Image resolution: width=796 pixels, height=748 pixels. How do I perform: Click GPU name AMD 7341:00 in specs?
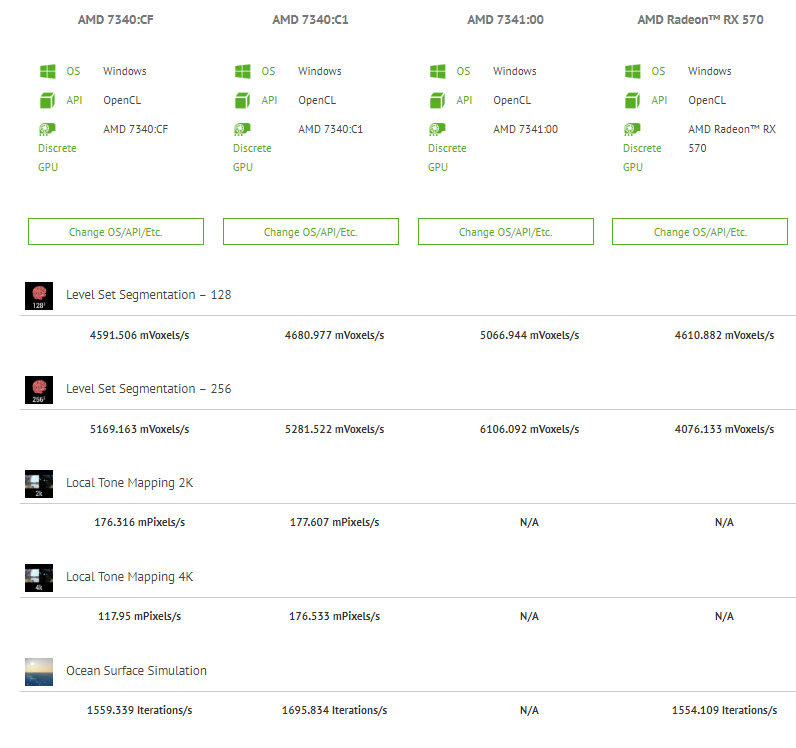525,129
